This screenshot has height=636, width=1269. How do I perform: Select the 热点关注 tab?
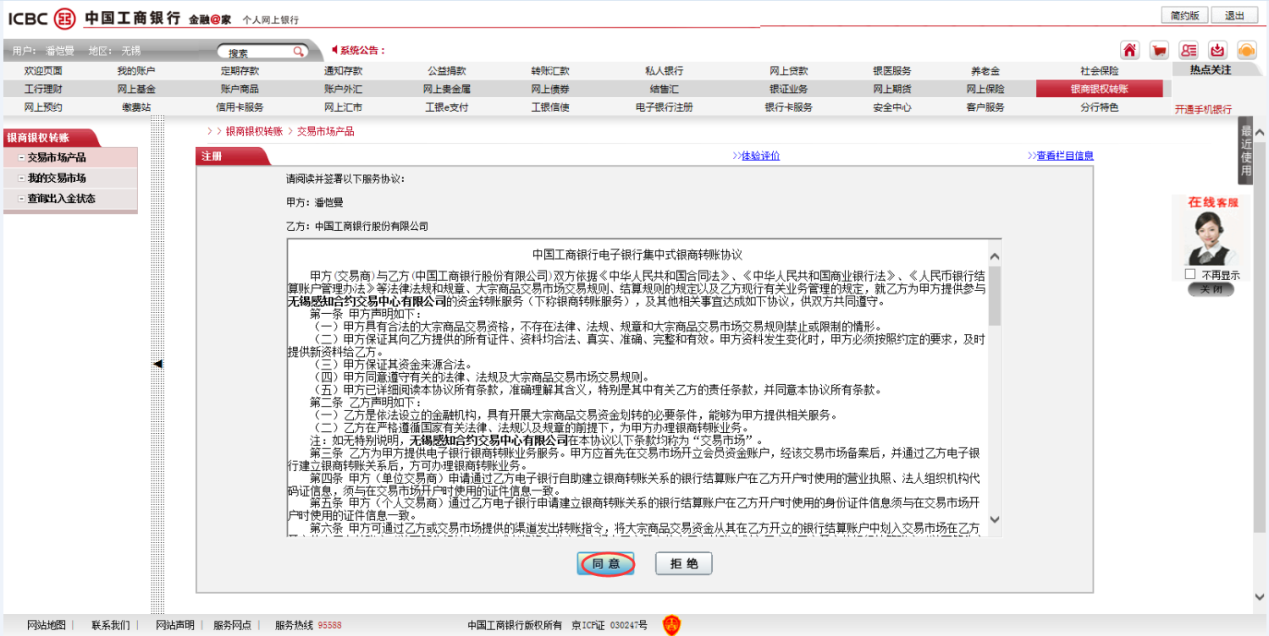(1210, 70)
